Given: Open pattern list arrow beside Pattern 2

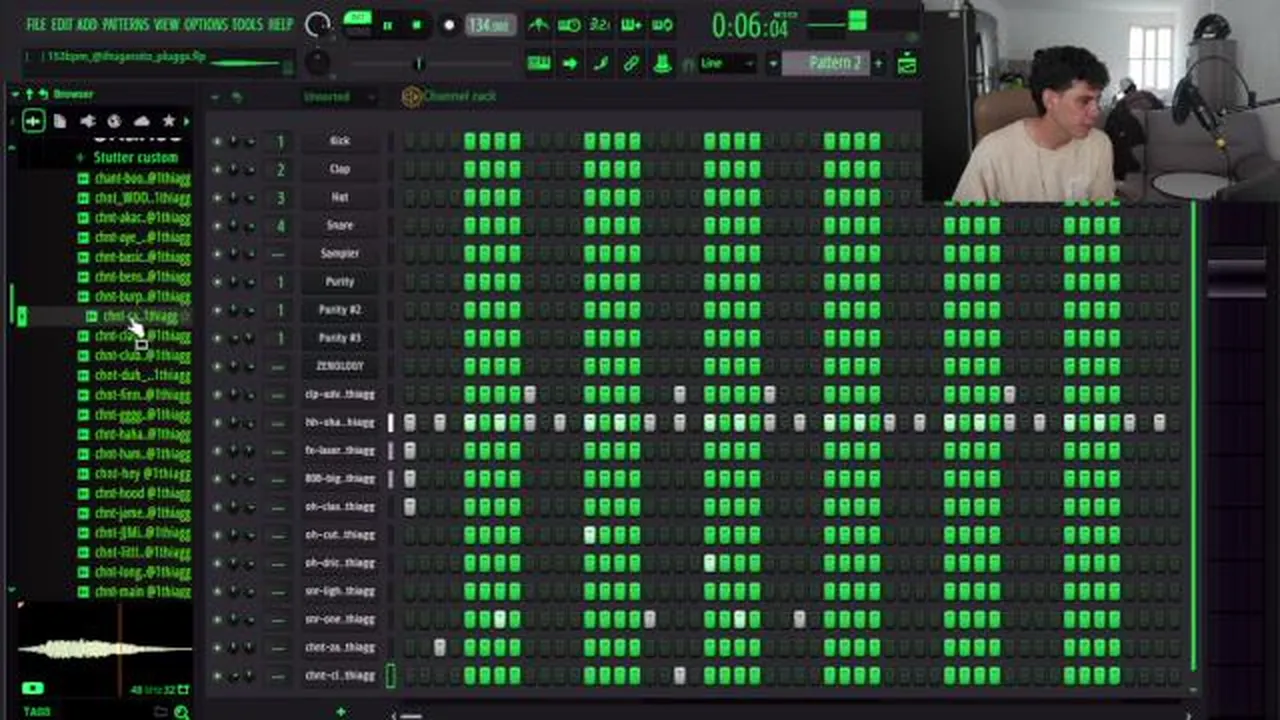Looking at the screenshot, I should point(773,64).
